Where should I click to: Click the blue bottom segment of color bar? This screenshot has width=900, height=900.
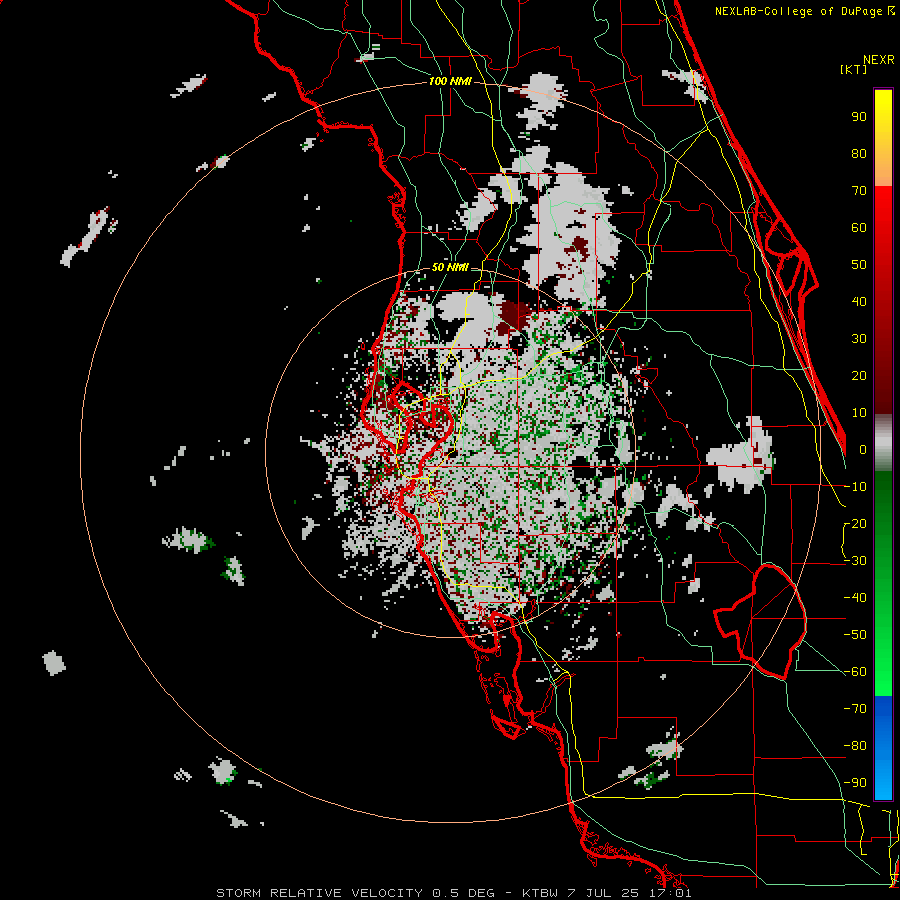[883, 748]
